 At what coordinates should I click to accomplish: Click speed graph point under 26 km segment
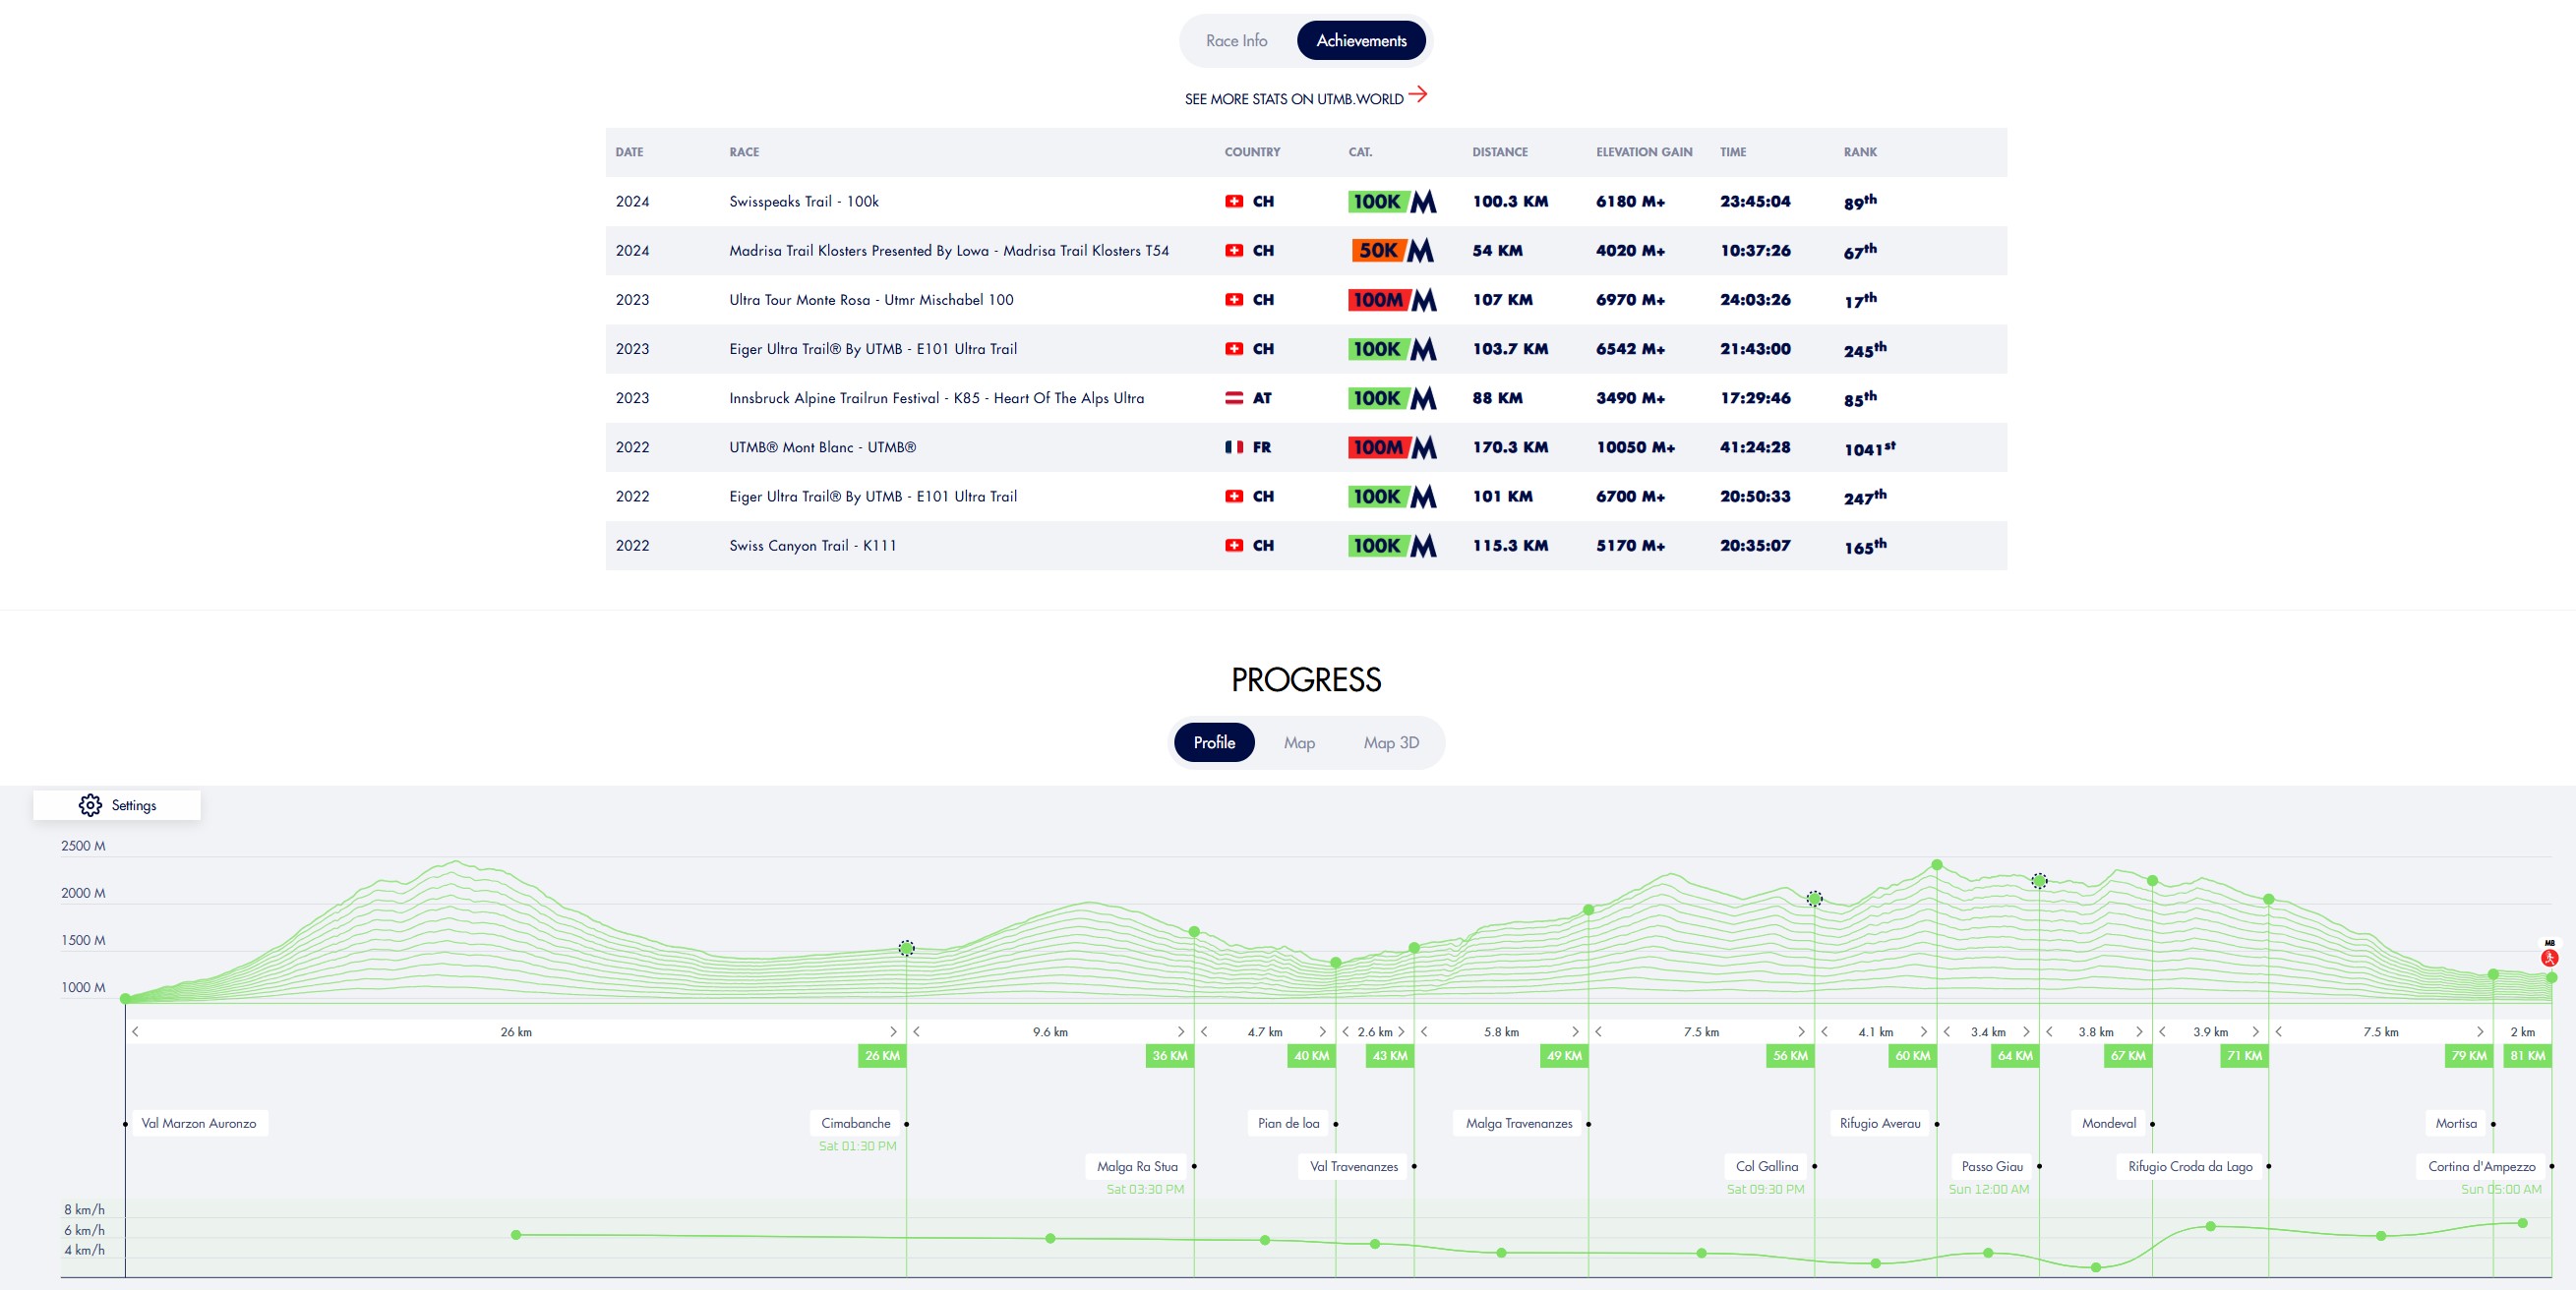click(x=516, y=1235)
